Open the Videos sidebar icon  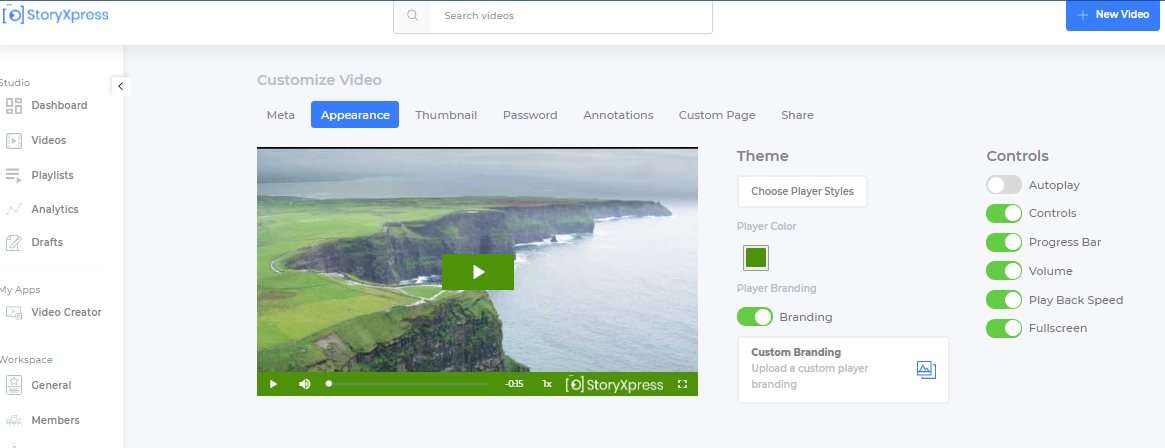(x=14, y=140)
